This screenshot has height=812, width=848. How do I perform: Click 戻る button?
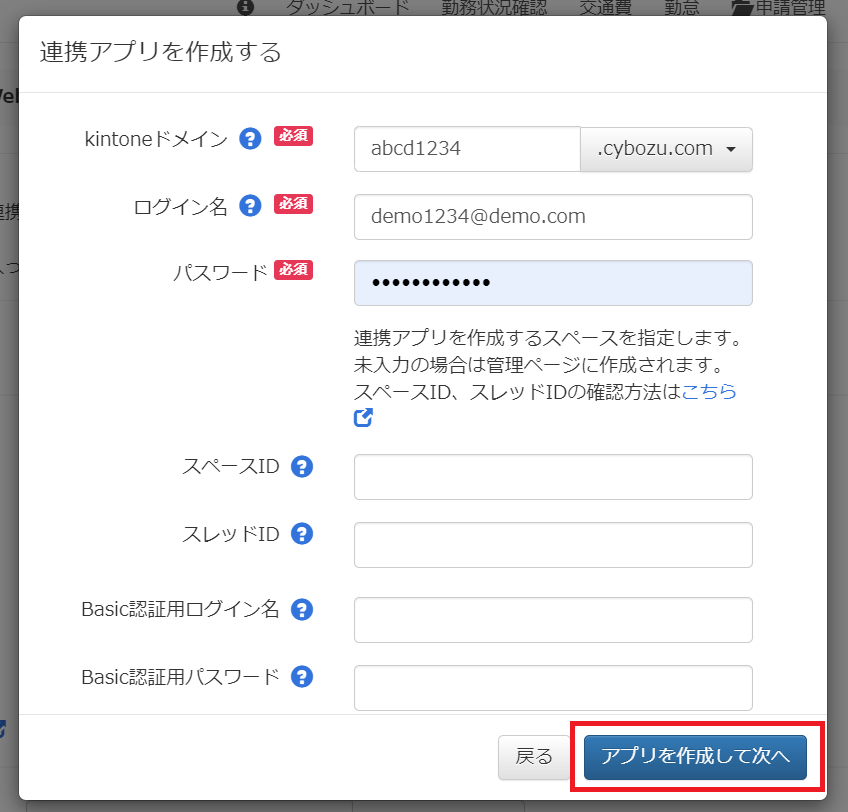534,757
